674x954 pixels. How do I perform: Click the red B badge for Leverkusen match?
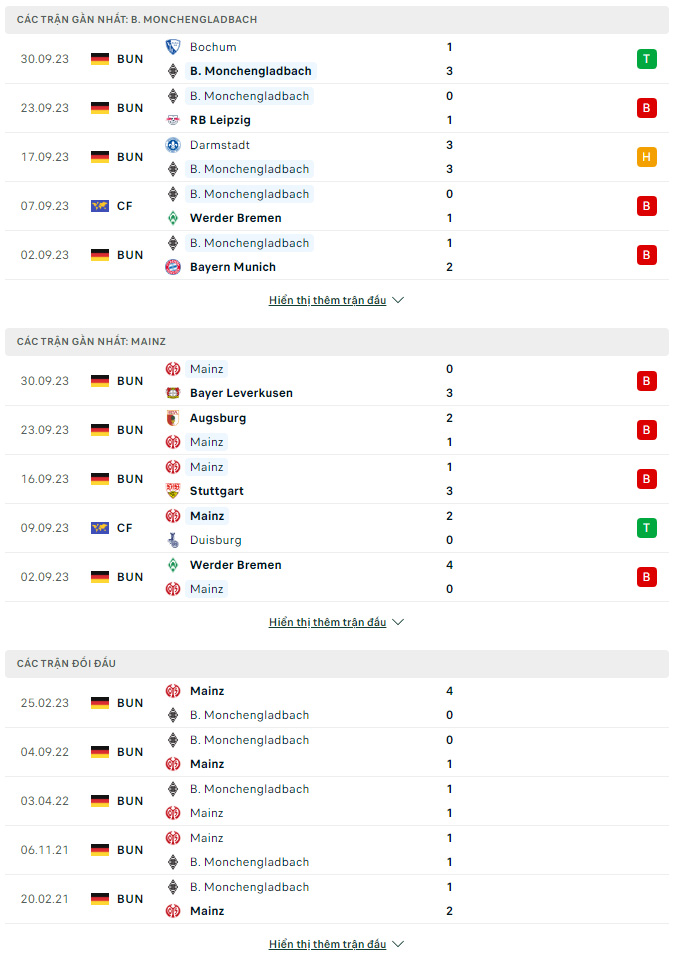pyautogui.click(x=647, y=381)
